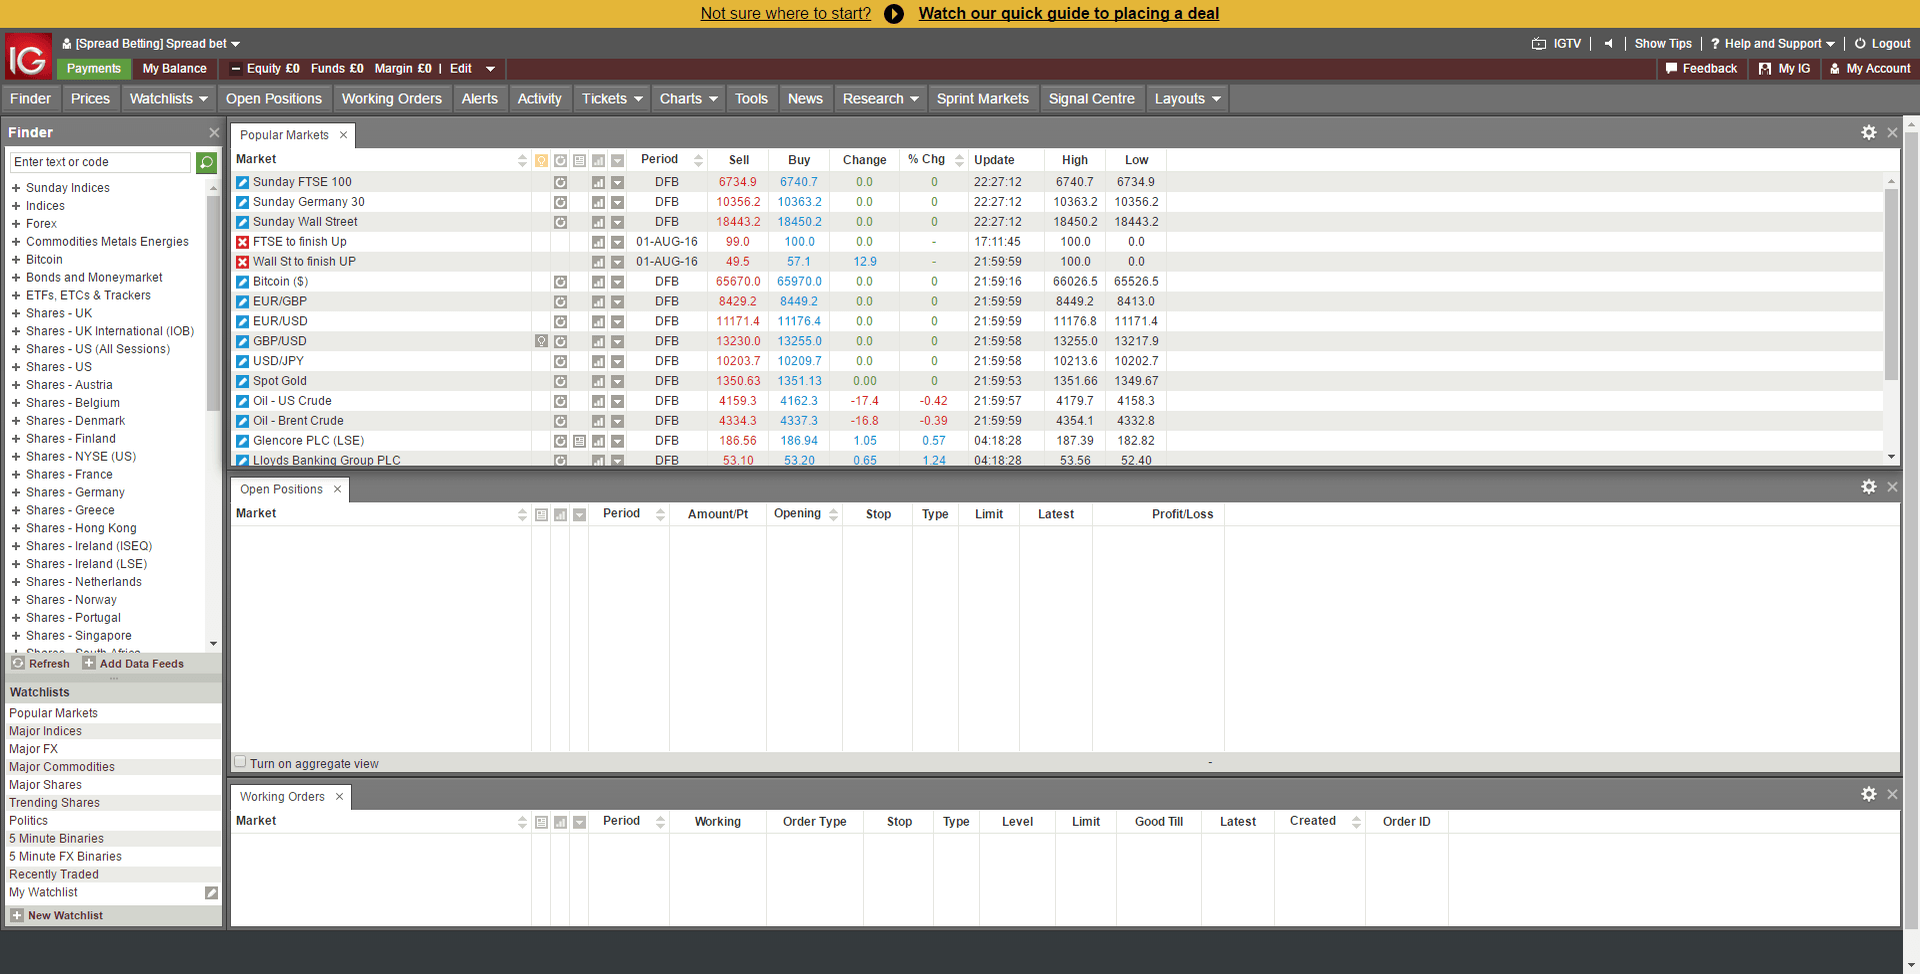Expand the Sunday Indices tree node
Image resolution: width=1920 pixels, height=974 pixels.
[16, 188]
